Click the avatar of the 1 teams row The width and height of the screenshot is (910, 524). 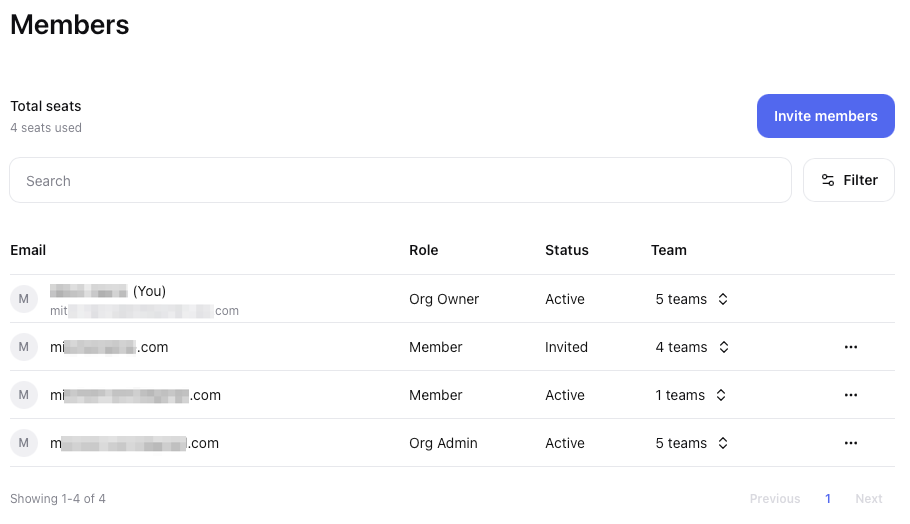pos(24,395)
